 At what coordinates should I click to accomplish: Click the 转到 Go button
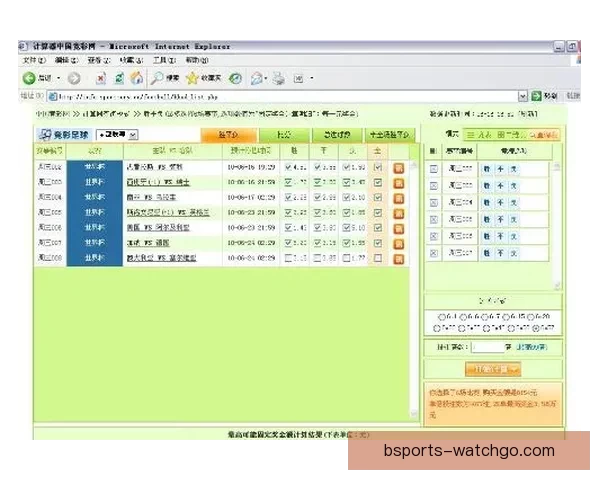coord(546,96)
